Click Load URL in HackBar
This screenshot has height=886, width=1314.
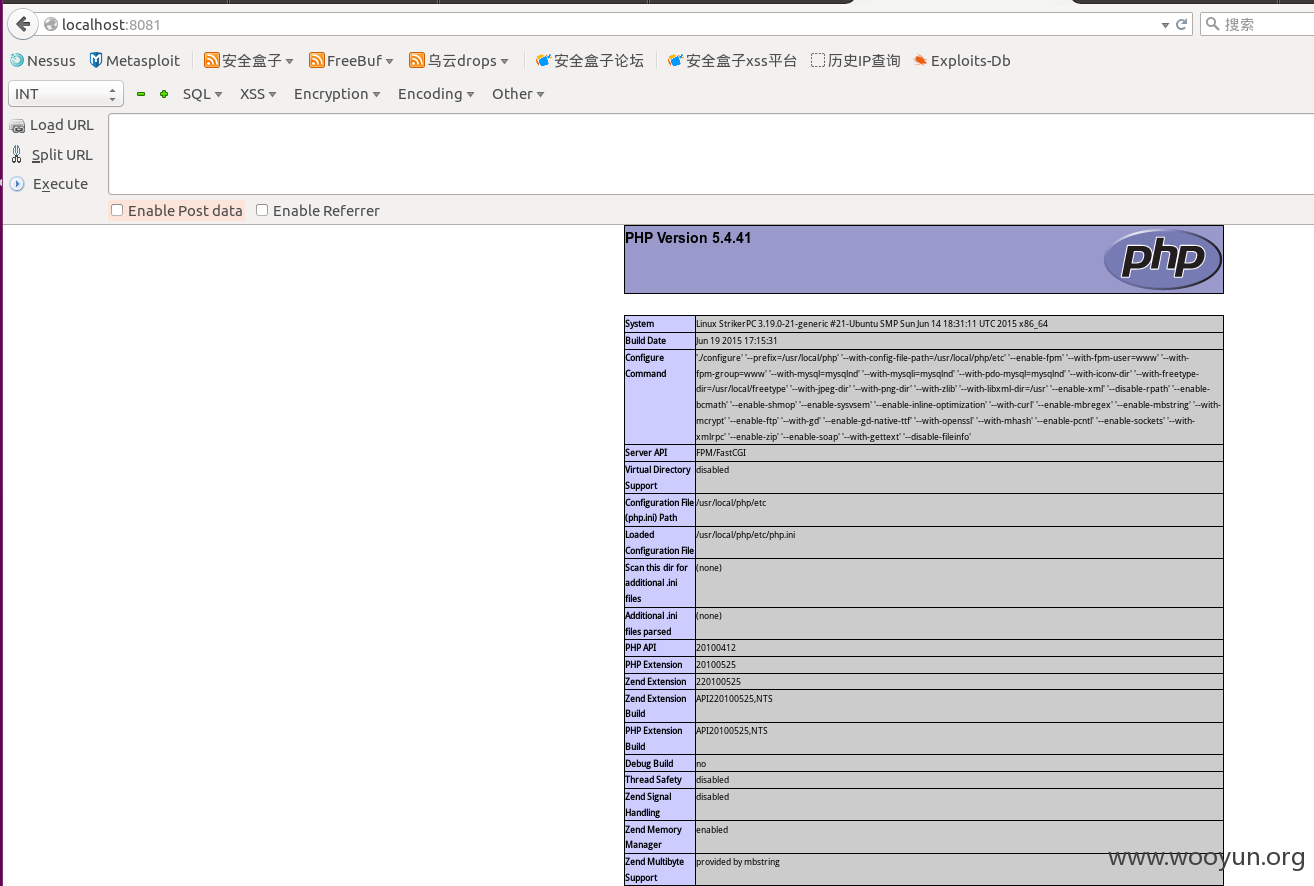(x=52, y=125)
